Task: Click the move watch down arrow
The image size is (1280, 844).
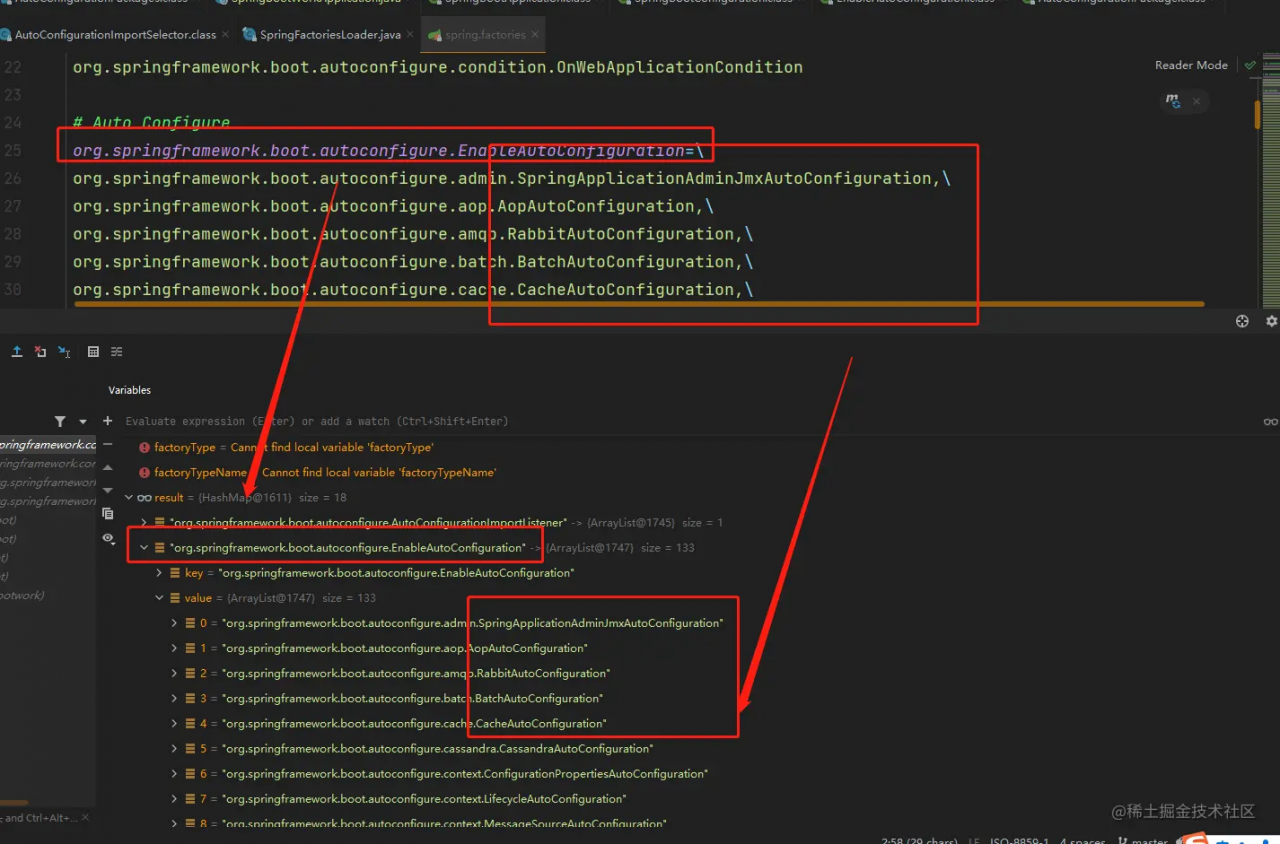Action: point(108,490)
